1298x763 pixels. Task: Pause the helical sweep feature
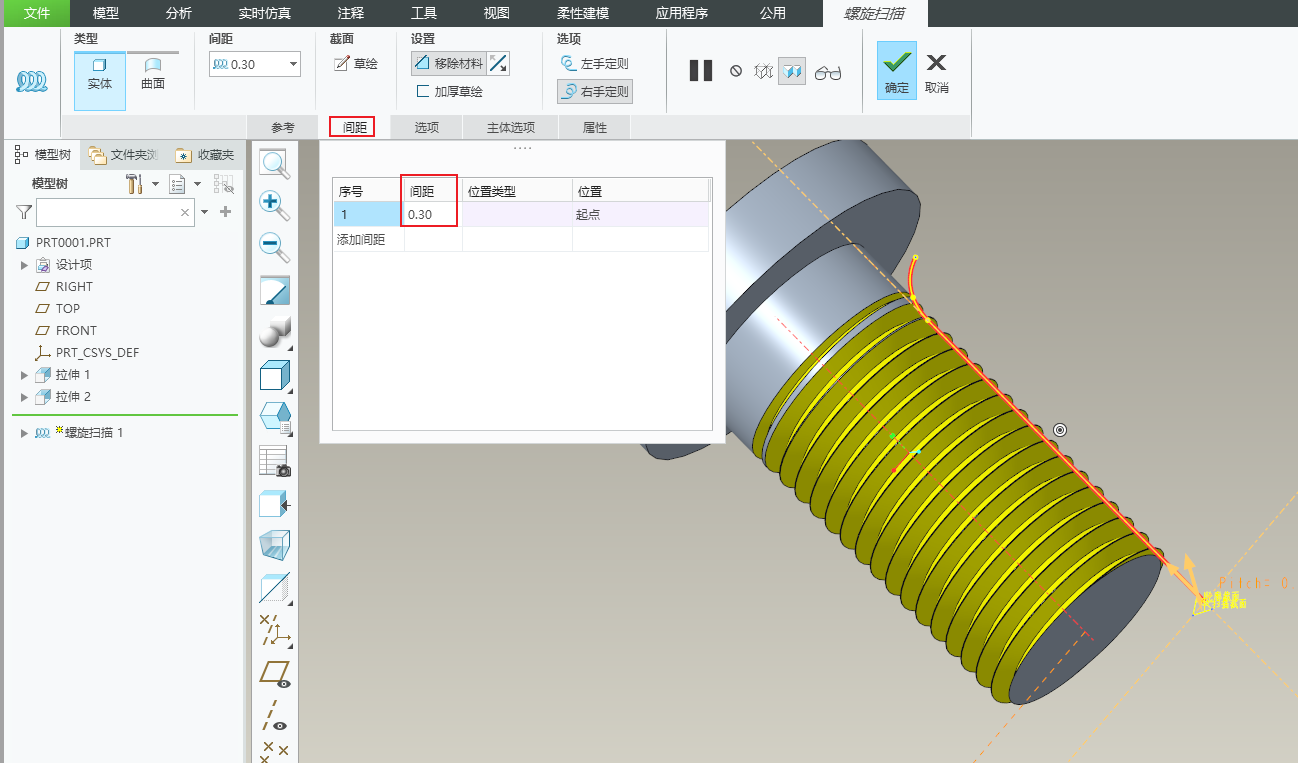pyautogui.click(x=701, y=71)
